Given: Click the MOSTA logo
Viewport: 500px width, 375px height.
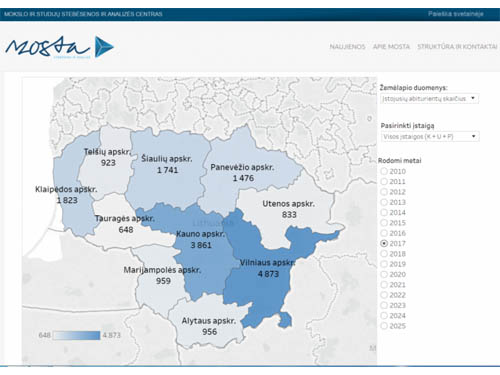Looking at the screenshot, I should click(x=60, y=47).
